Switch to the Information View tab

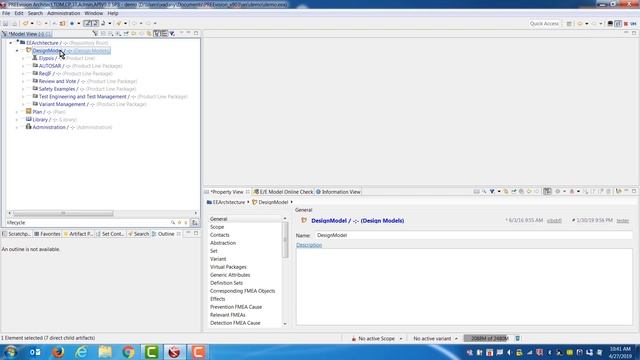click(338, 192)
